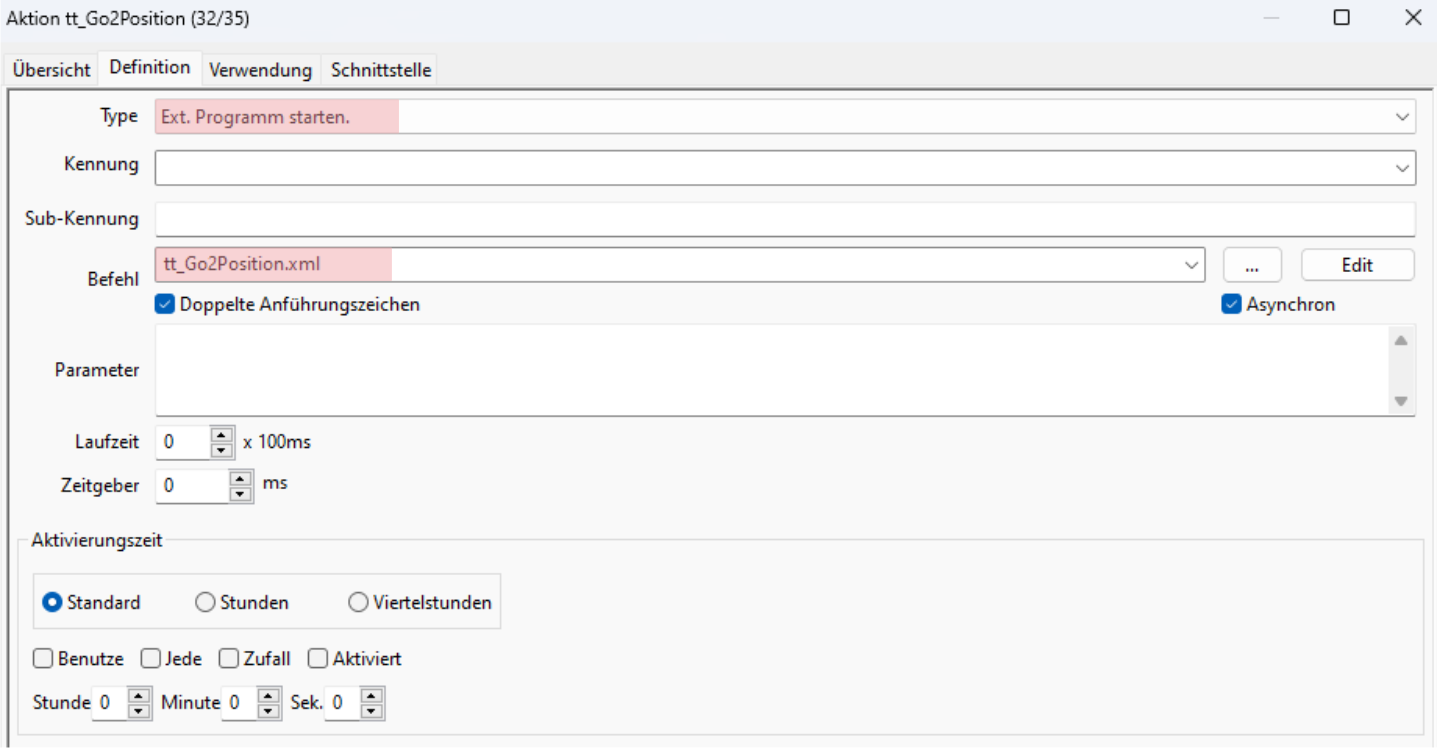The height and width of the screenshot is (748, 1437).
Task: Select the Viertelstunden radio option
Action: (358, 603)
